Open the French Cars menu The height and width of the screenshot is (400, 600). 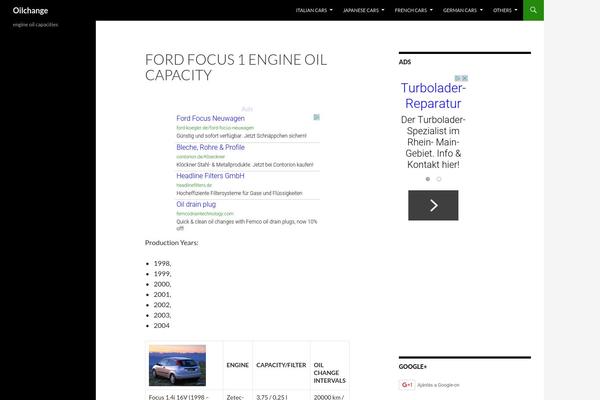[x=413, y=10]
